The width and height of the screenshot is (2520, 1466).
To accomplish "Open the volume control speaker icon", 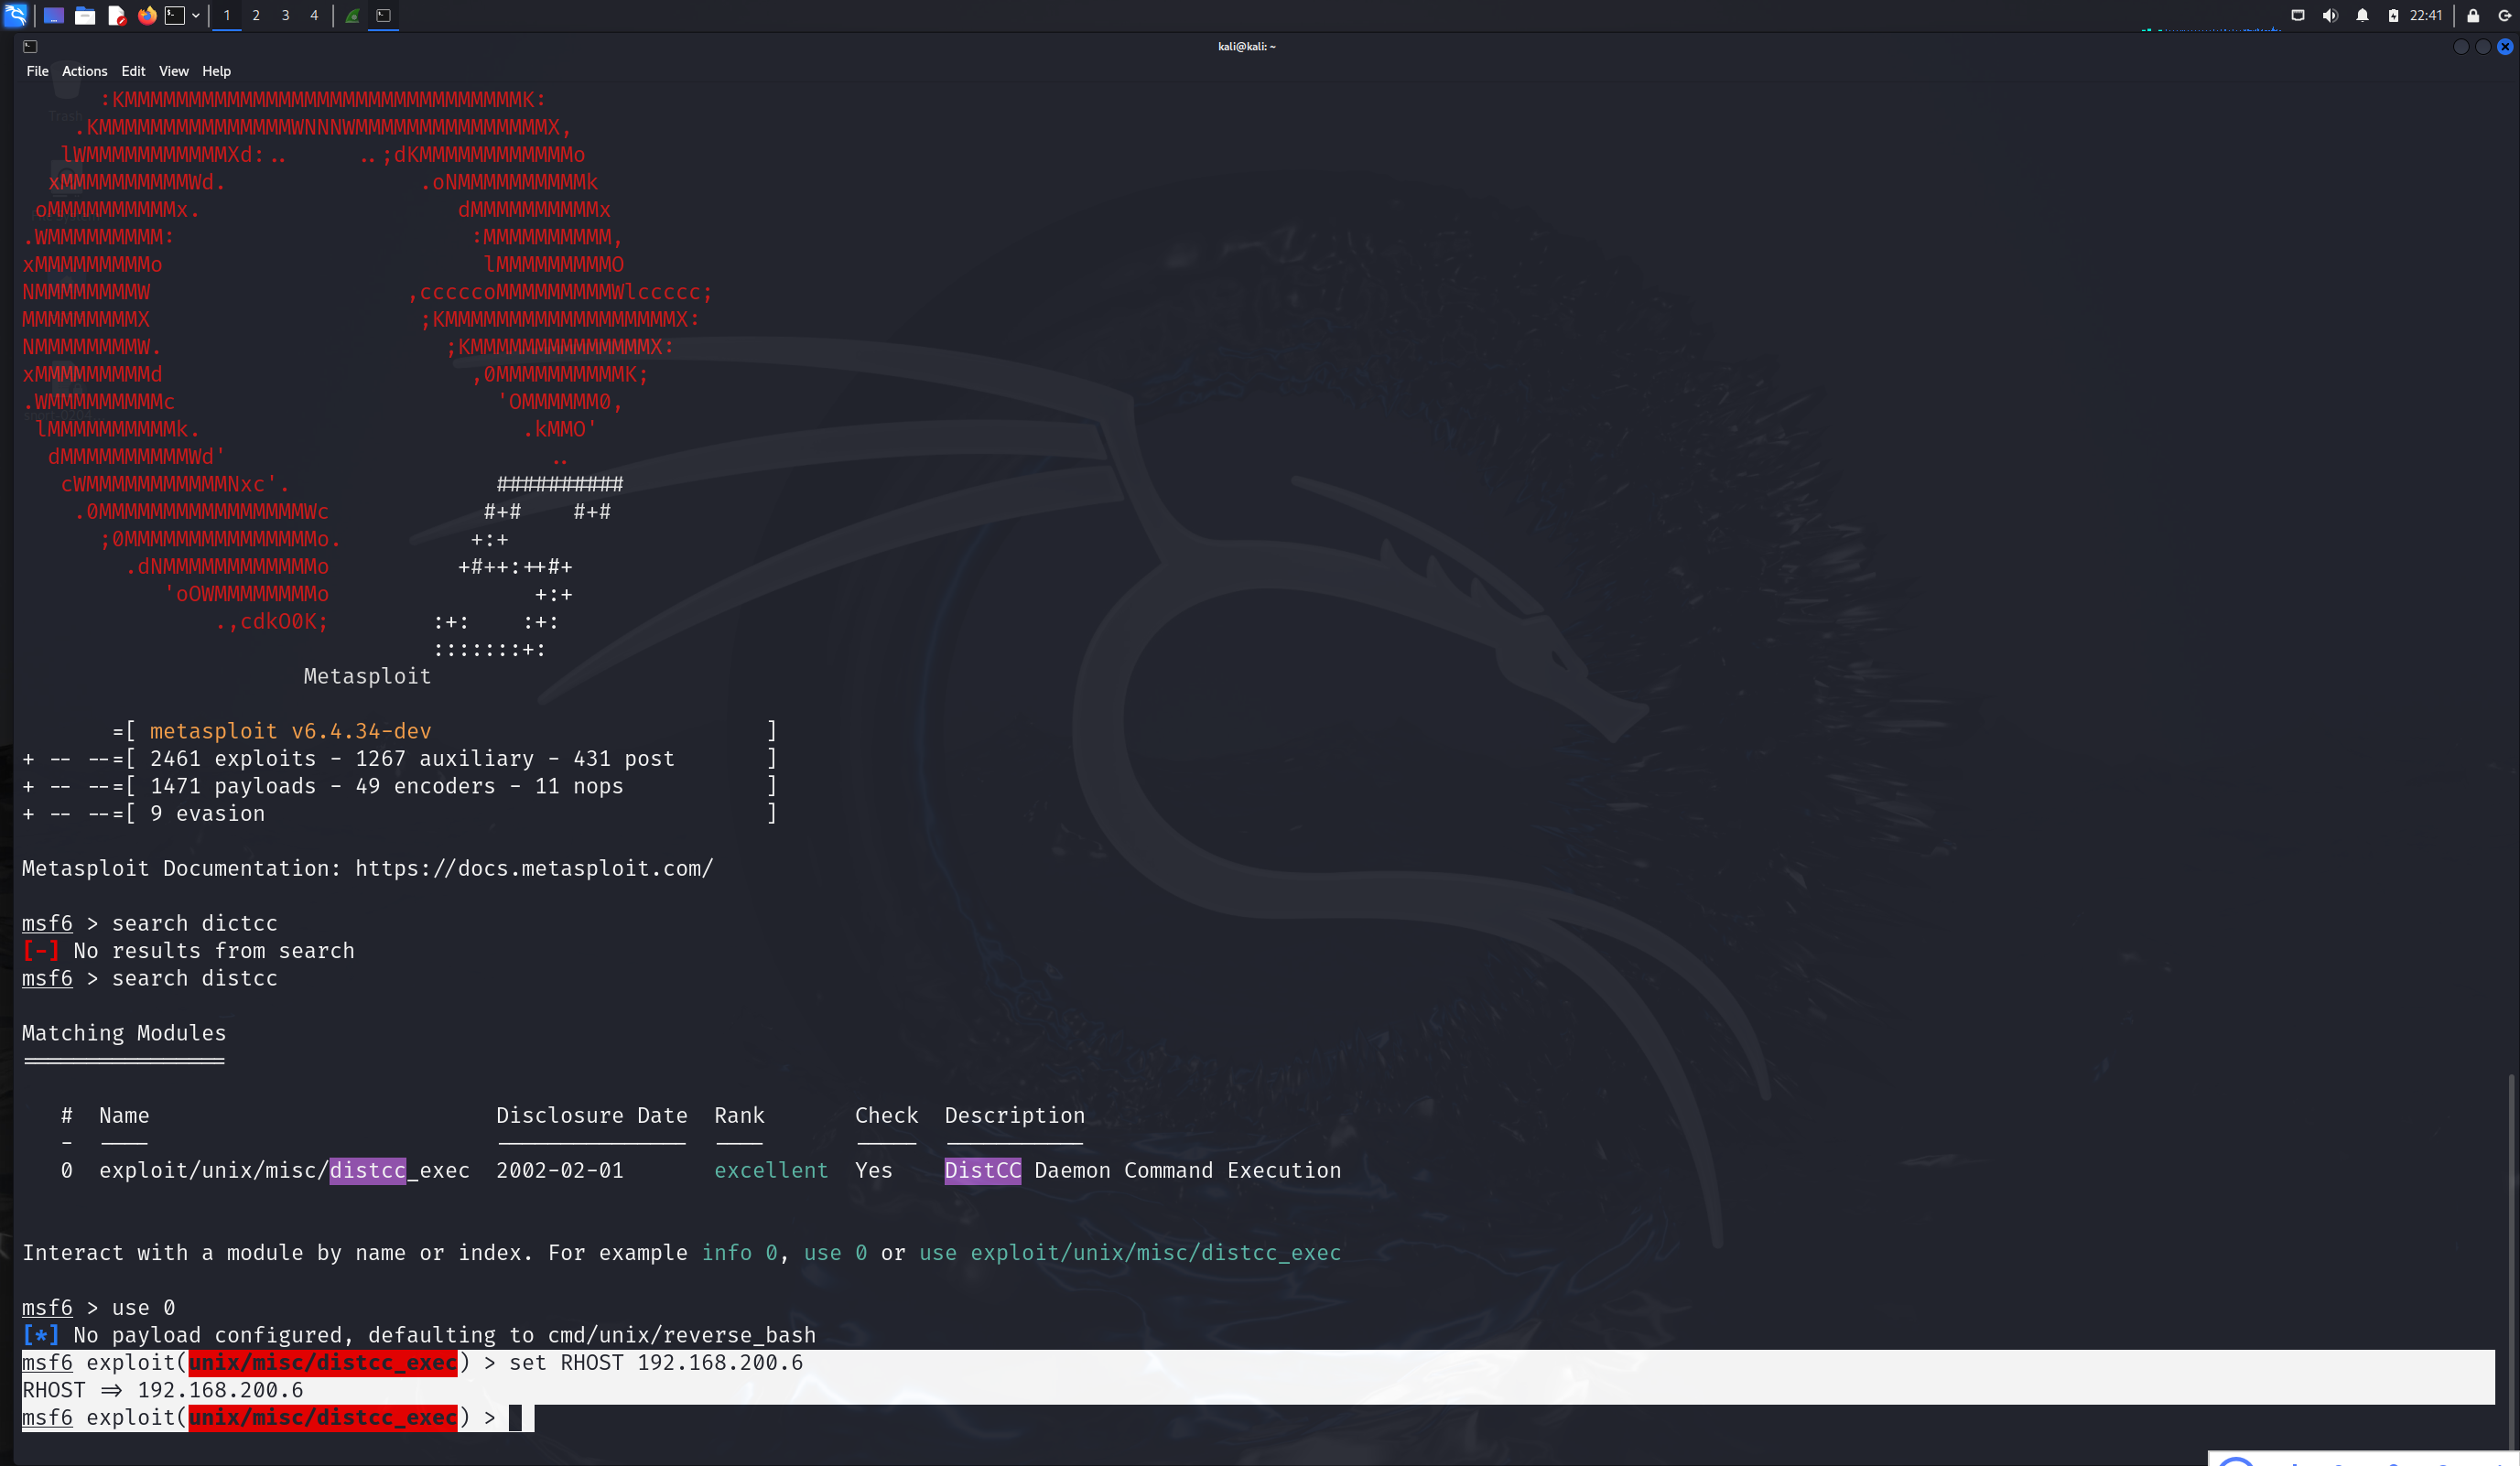I will (2330, 15).
